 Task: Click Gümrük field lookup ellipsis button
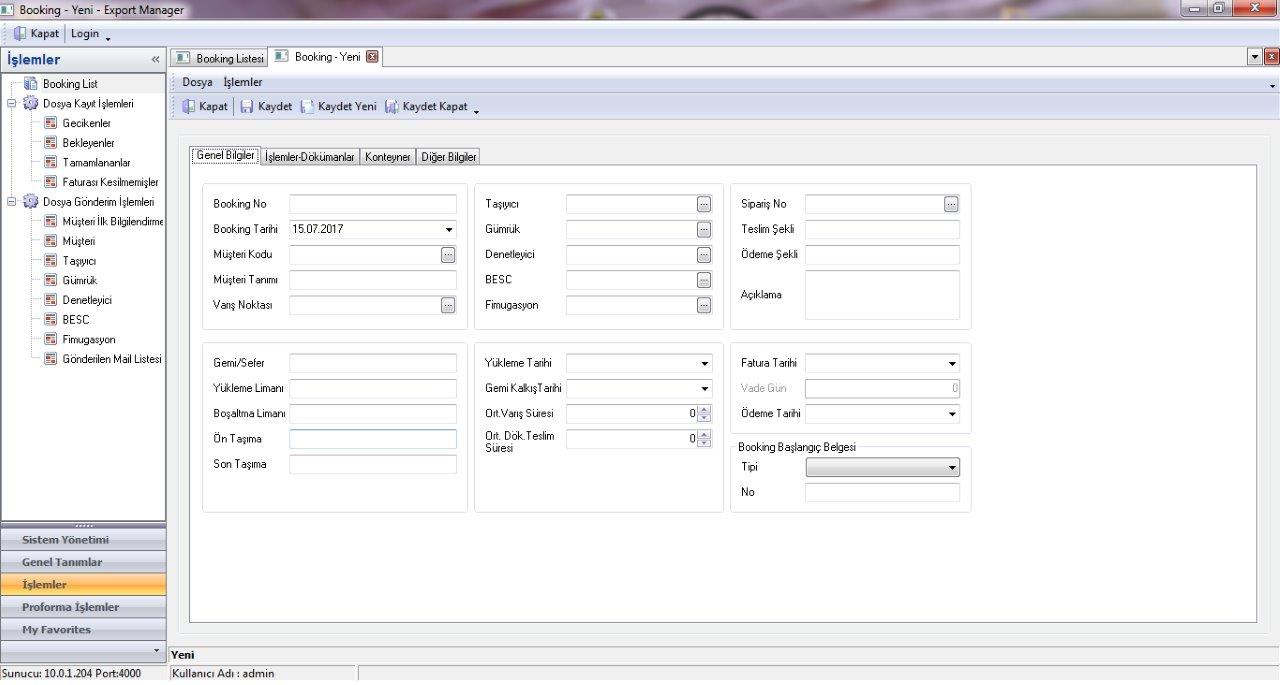tap(704, 229)
